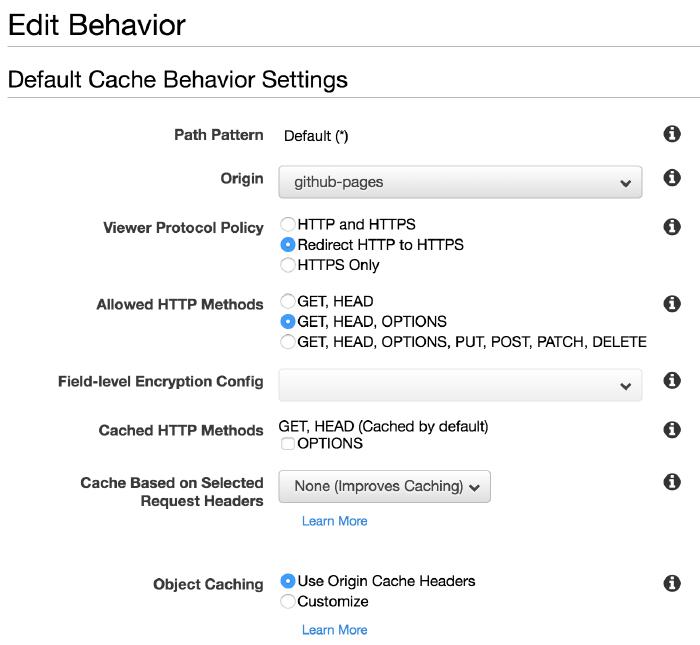The width and height of the screenshot is (700, 645).
Task: Click the info icon beside Origin dropdown
Action: point(672,178)
